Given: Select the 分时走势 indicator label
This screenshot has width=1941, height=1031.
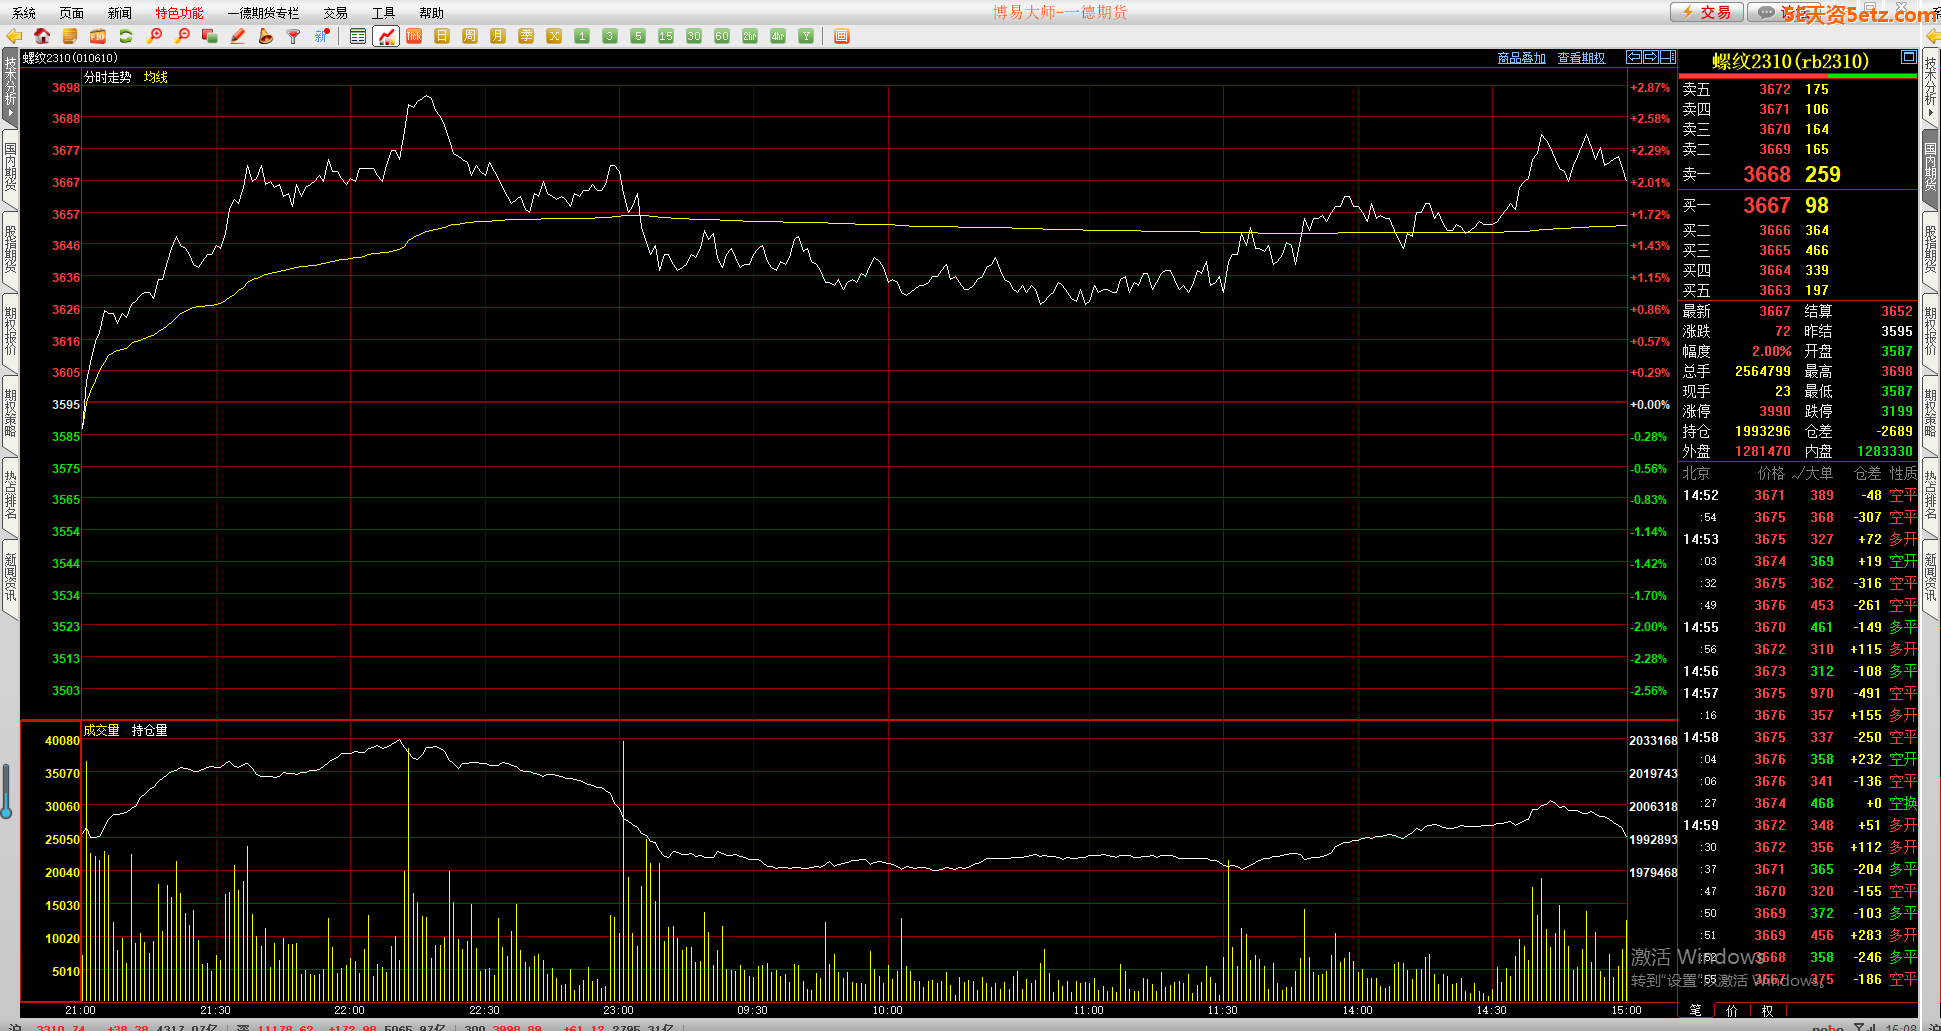Looking at the screenshot, I should pos(108,77).
